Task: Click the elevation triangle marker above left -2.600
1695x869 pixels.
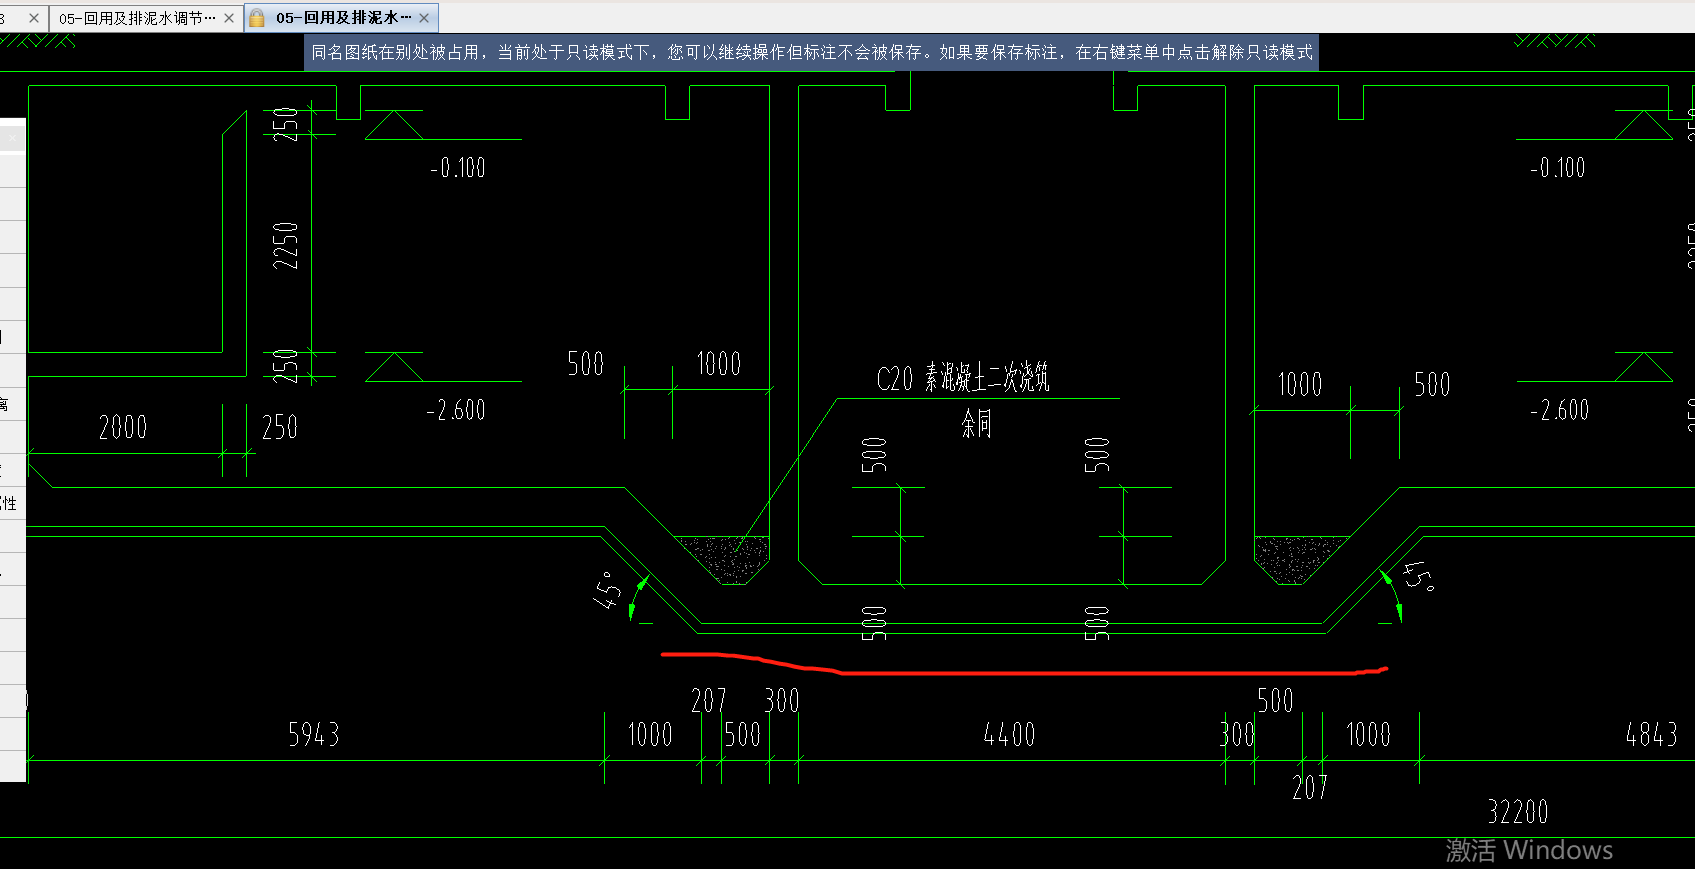Action: click(x=394, y=366)
